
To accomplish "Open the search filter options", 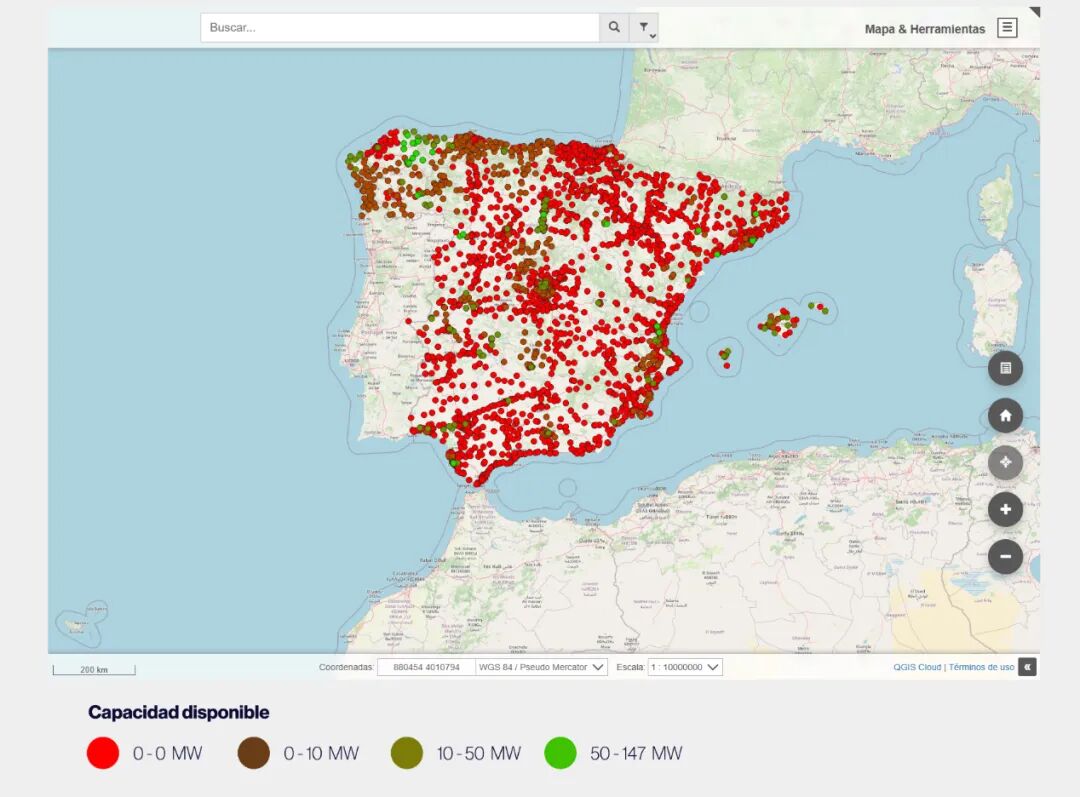I will click(645, 28).
